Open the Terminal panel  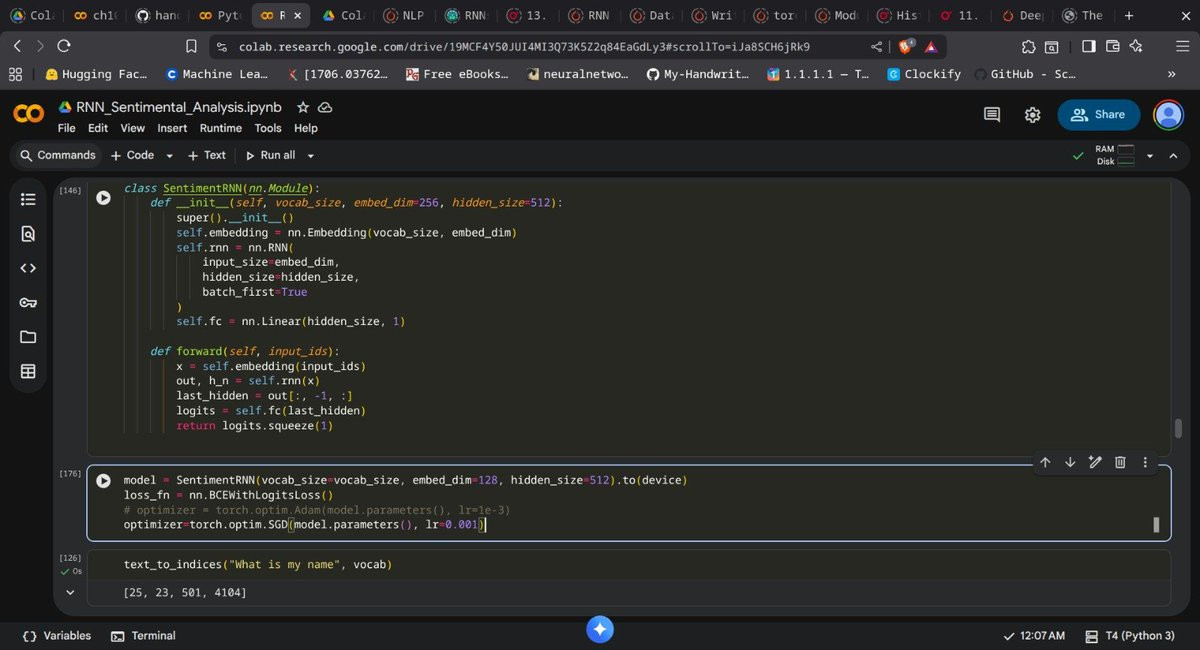142,636
